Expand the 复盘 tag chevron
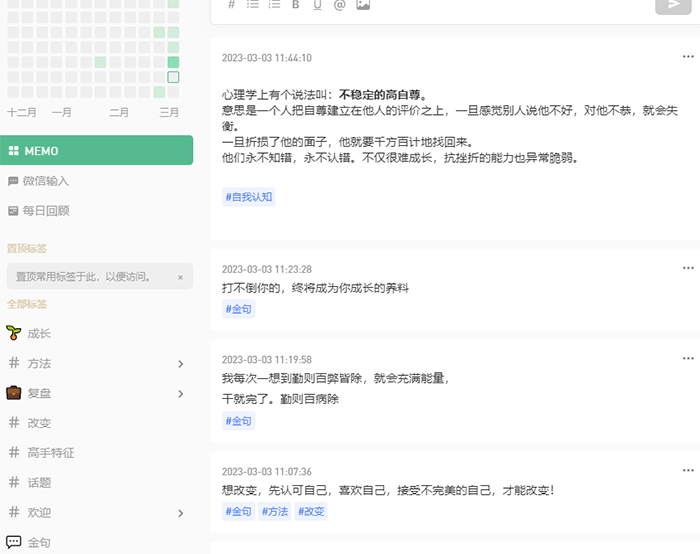 click(x=181, y=394)
